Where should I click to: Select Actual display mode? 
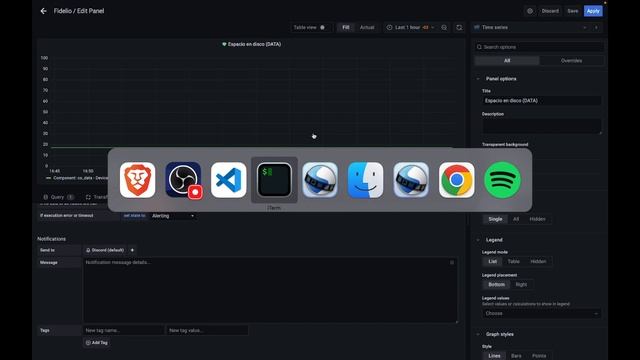point(367,27)
